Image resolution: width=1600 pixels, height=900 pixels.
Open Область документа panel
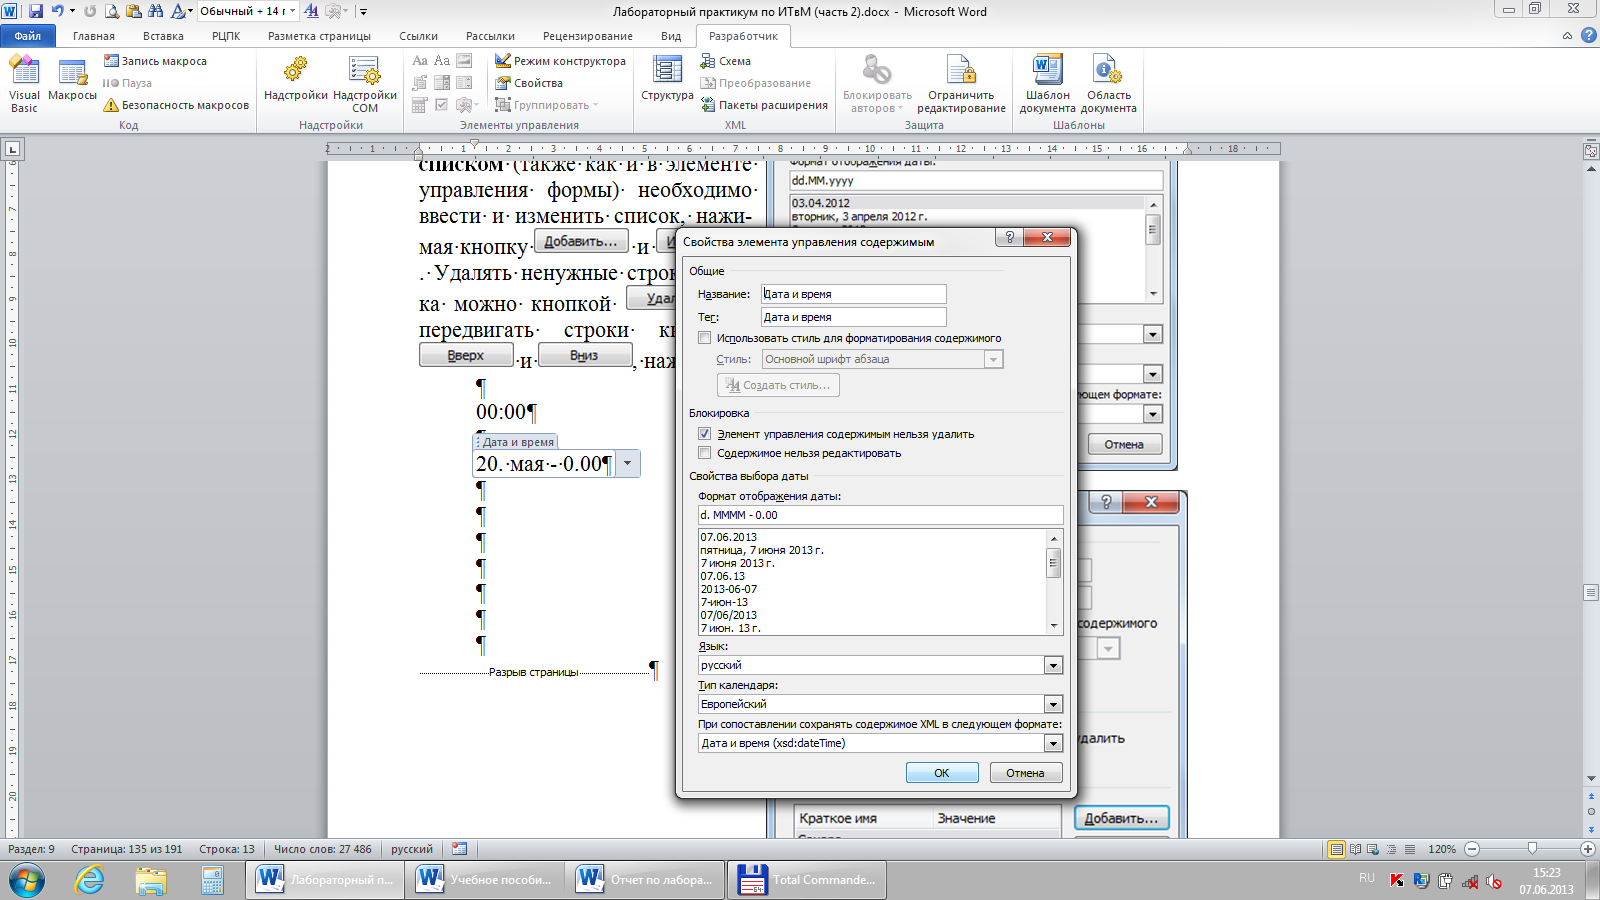coord(1108,84)
